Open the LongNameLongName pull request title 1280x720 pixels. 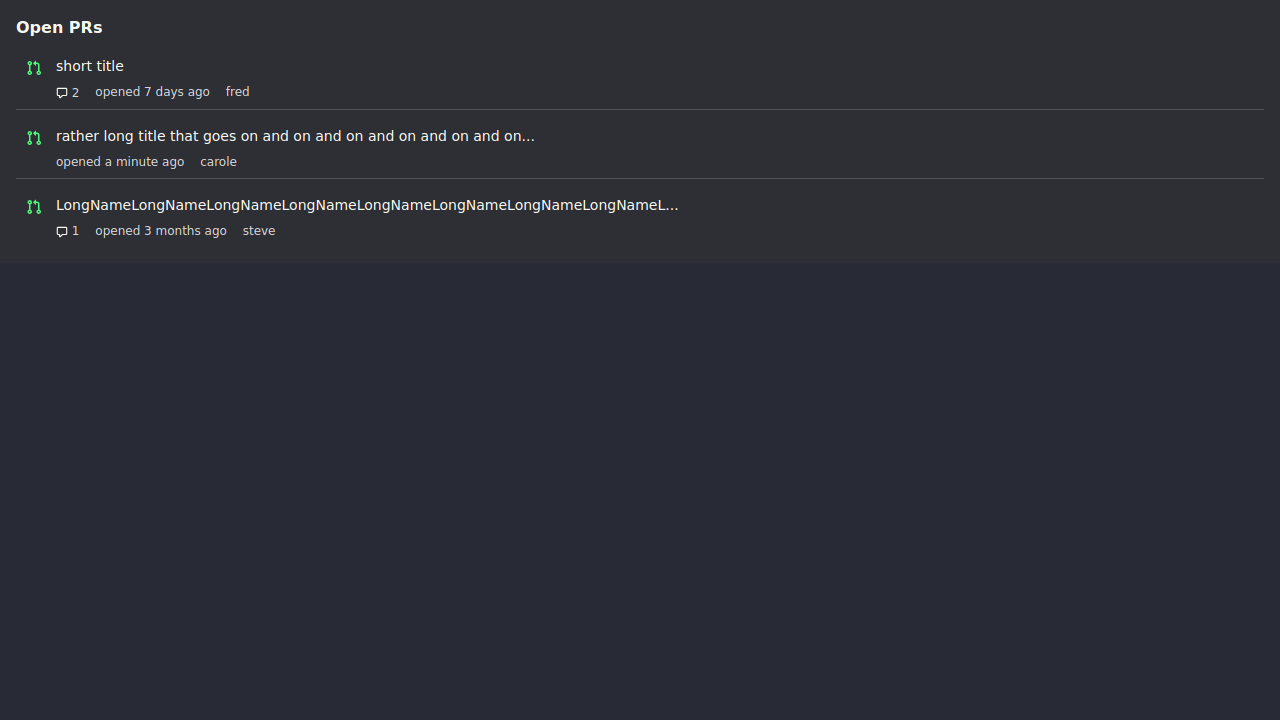[x=367, y=205]
